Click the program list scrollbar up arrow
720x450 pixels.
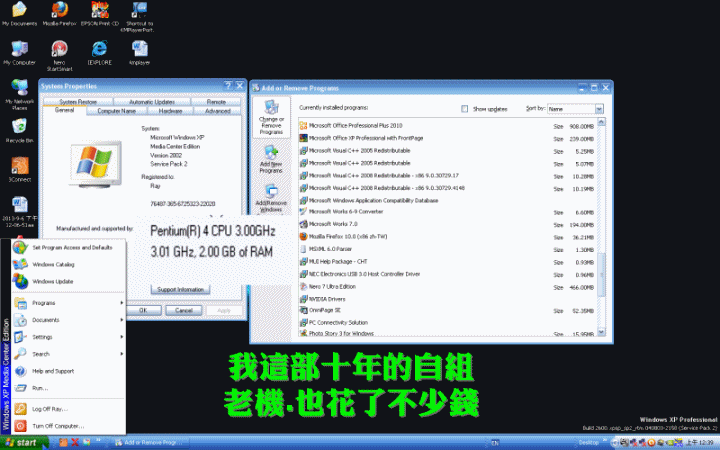coord(602,122)
